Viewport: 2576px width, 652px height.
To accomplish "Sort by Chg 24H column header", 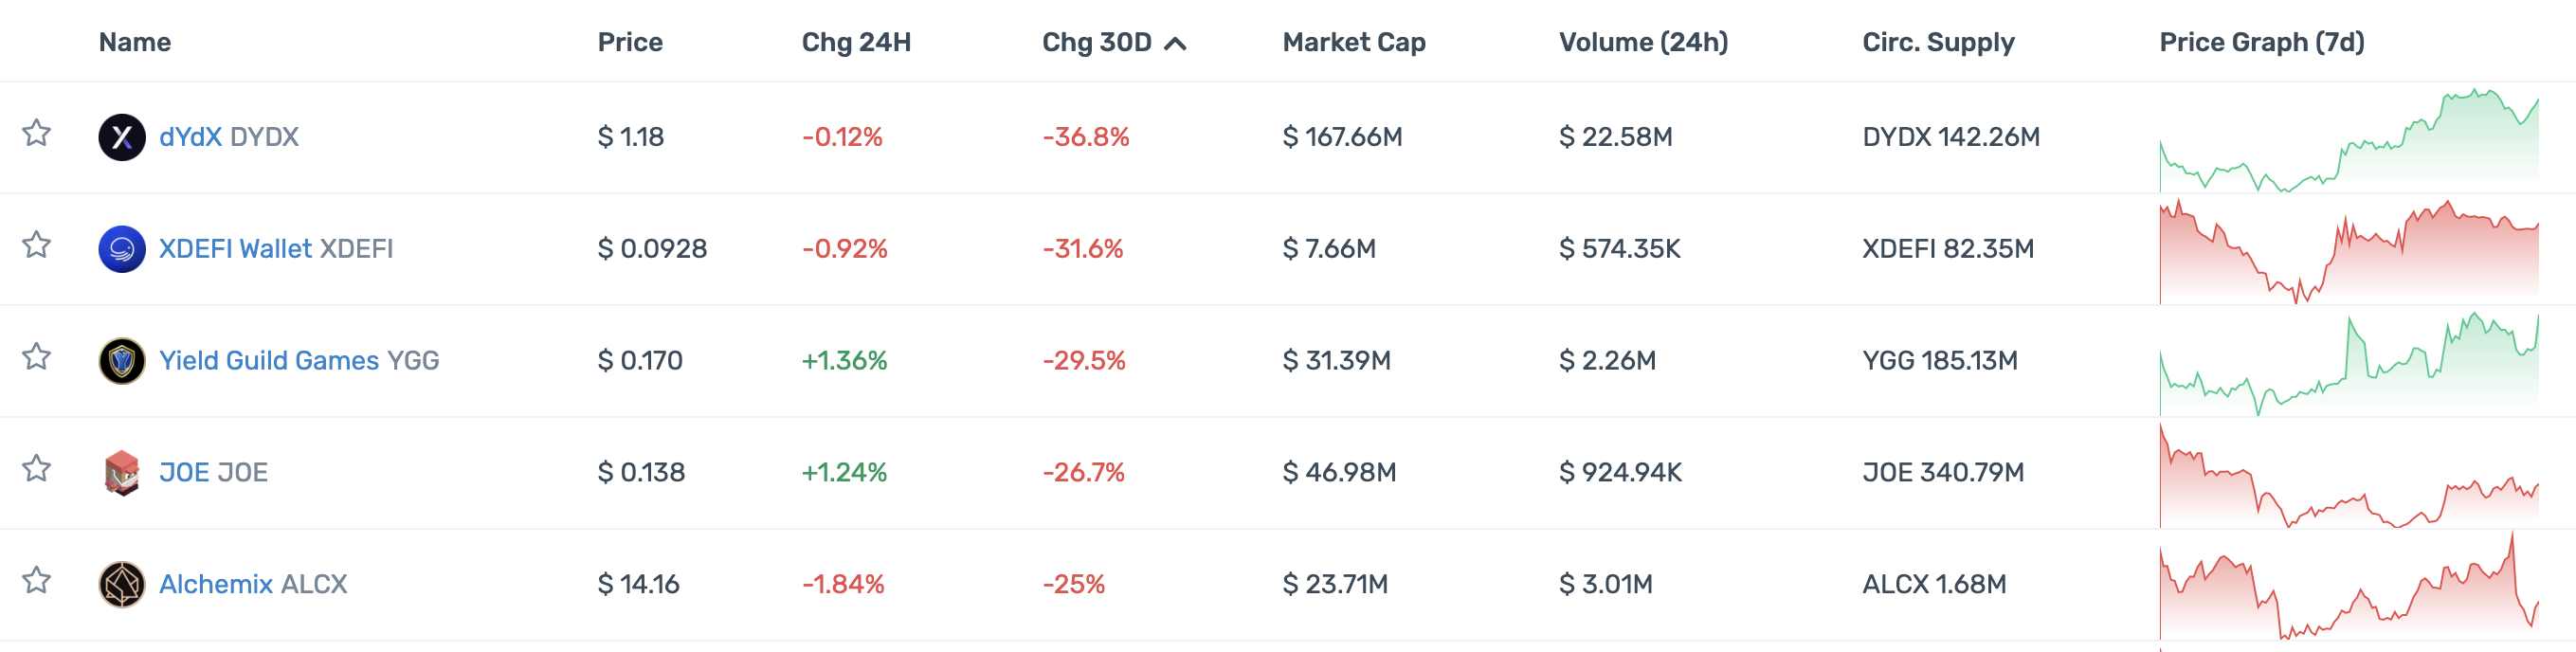I will 856,42.
